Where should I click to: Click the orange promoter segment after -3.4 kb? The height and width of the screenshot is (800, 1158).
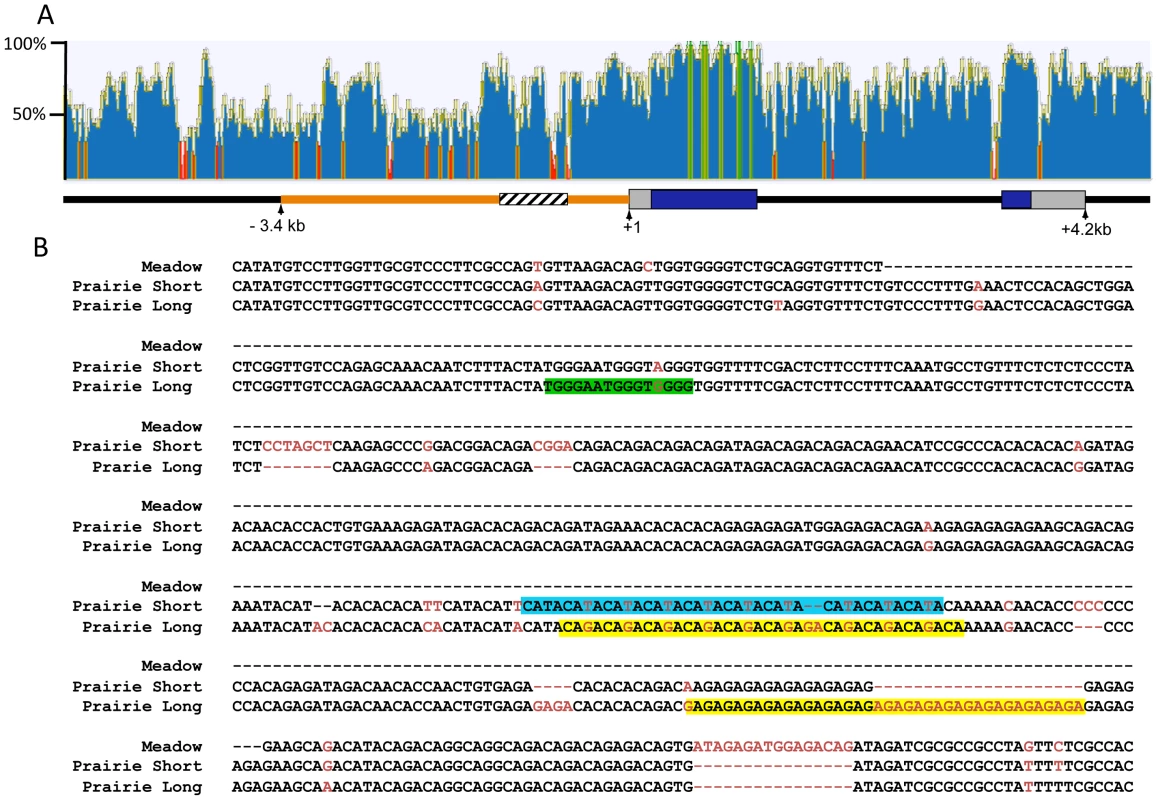[x=390, y=199]
